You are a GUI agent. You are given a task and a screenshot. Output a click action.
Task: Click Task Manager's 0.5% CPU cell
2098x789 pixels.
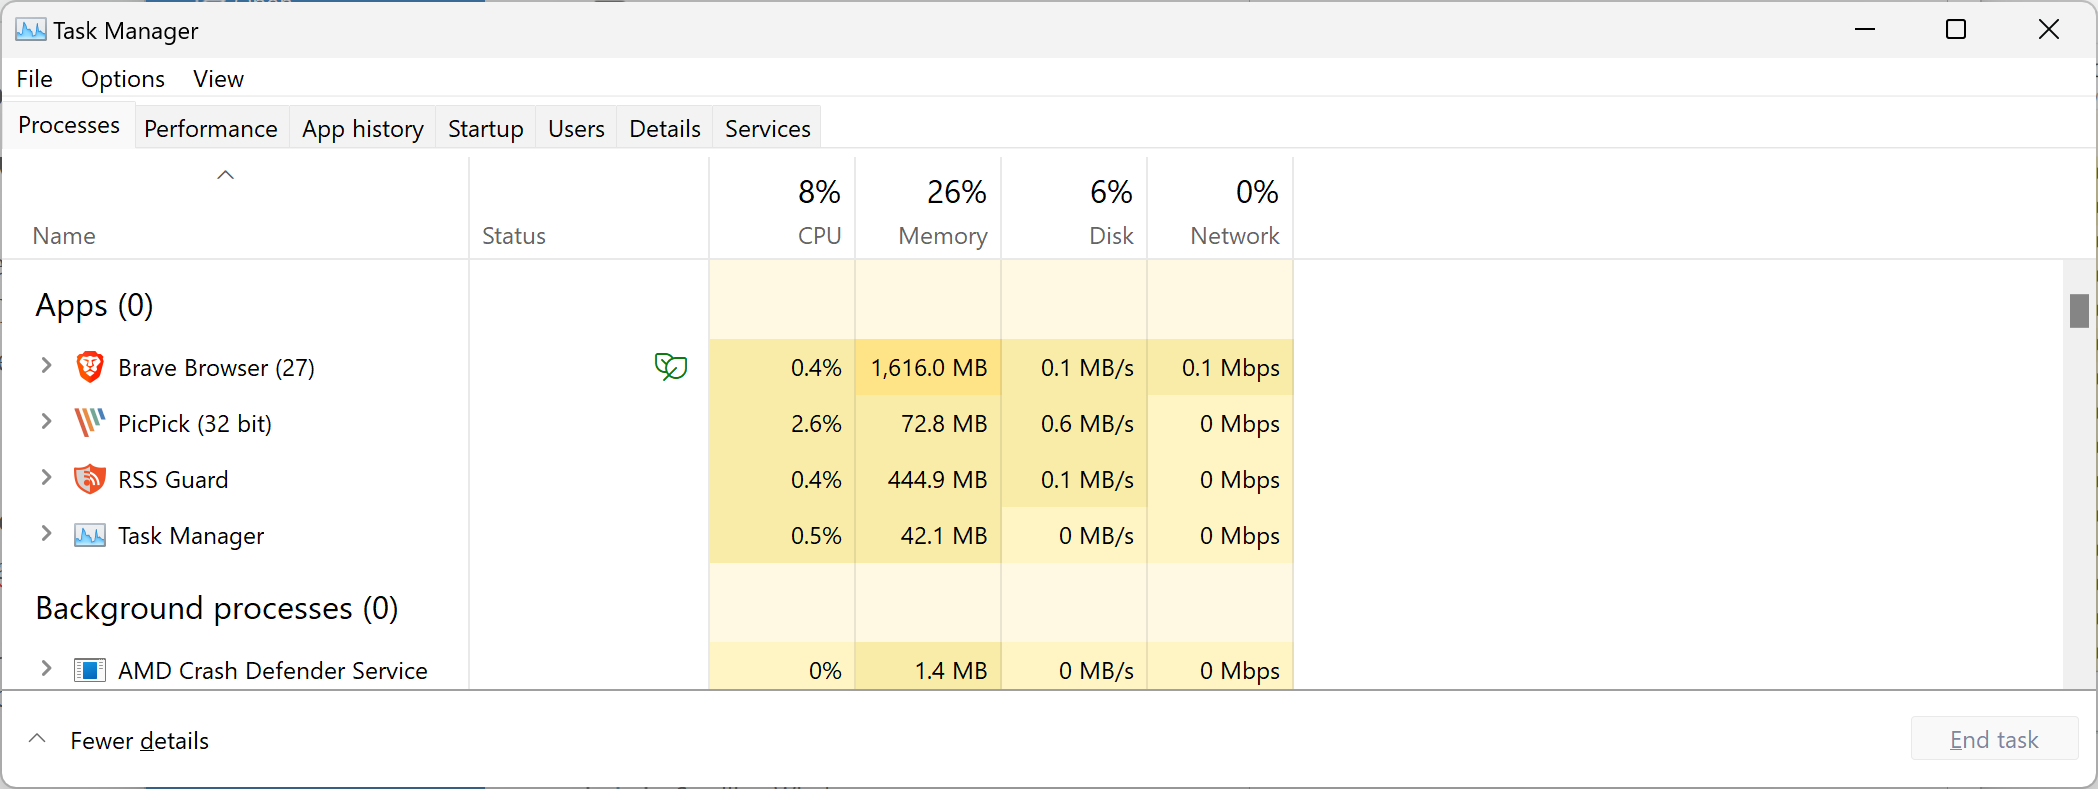tap(782, 536)
